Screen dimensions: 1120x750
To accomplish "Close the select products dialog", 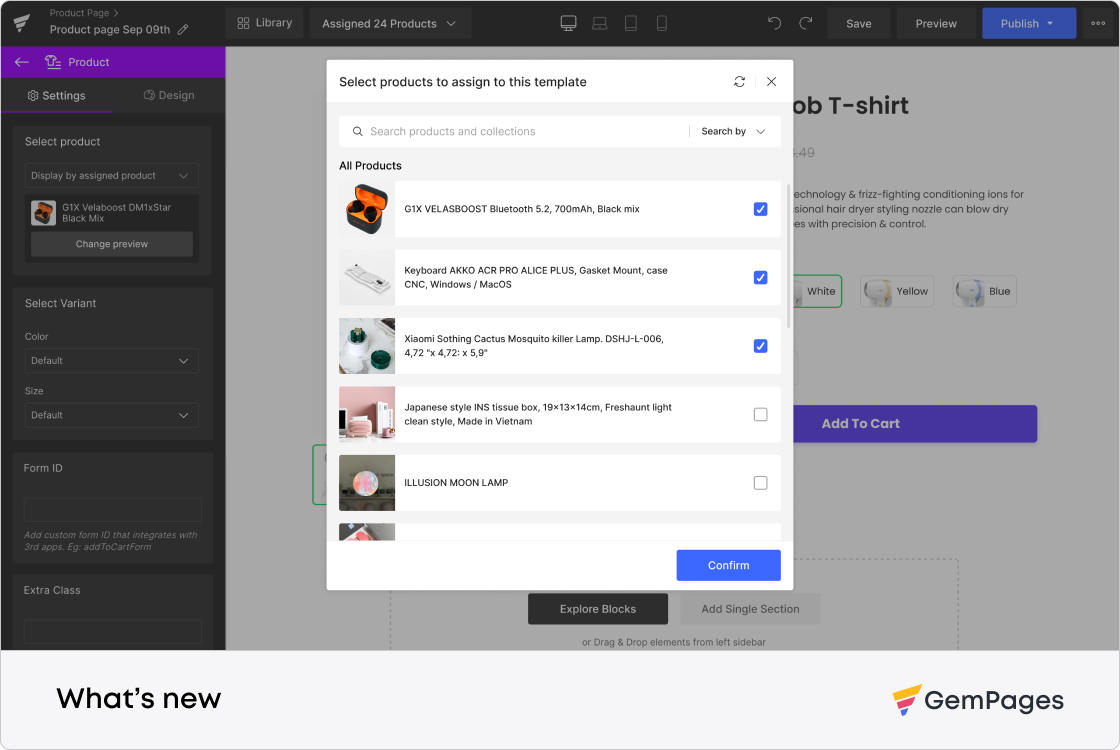I will (771, 81).
